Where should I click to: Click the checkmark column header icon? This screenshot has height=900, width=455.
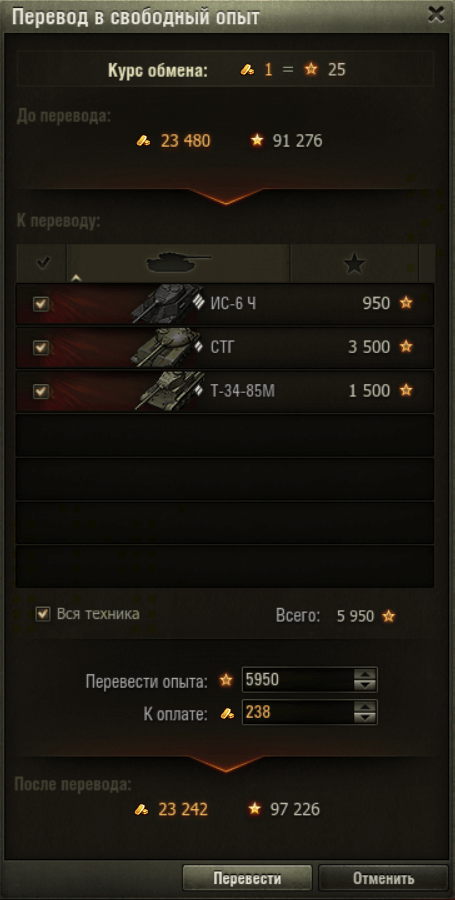click(x=42, y=263)
